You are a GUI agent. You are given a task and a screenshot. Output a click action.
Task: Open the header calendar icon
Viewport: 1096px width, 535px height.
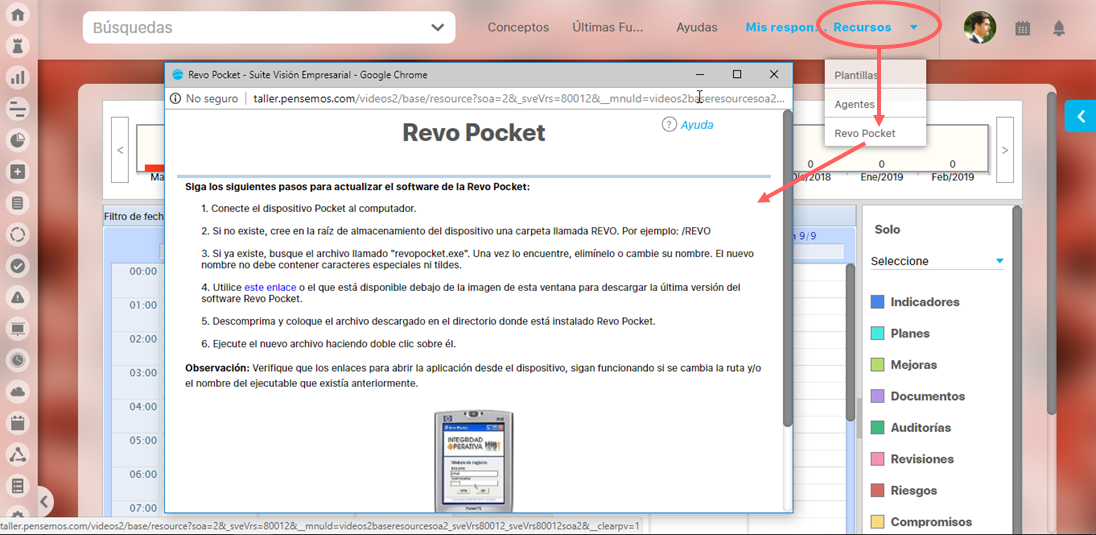coord(1023,28)
